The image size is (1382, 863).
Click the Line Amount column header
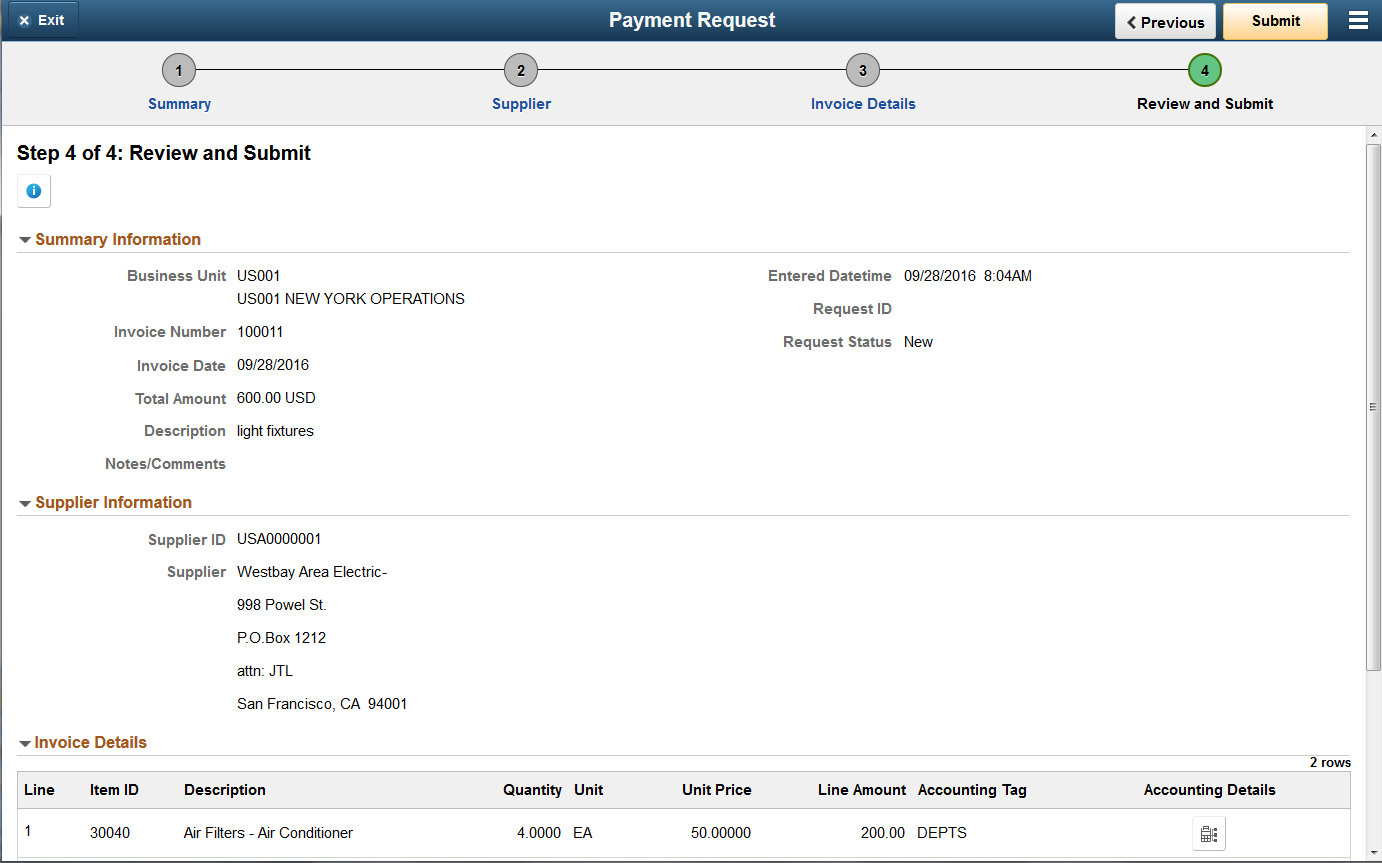(862, 790)
